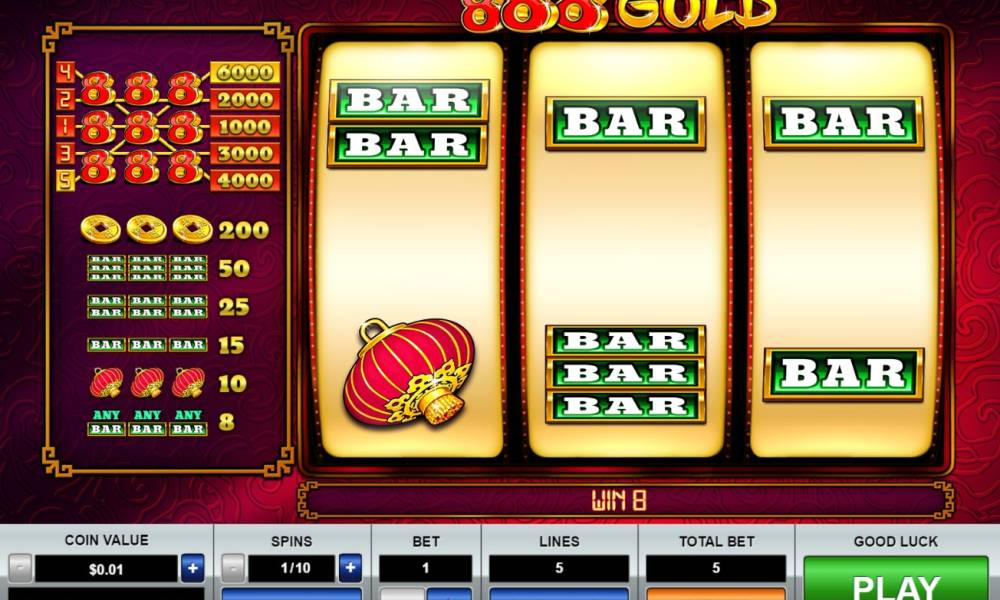This screenshot has height=600, width=1000.
Task: Decrease coin value with minus button
Action: click(x=20, y=567)
